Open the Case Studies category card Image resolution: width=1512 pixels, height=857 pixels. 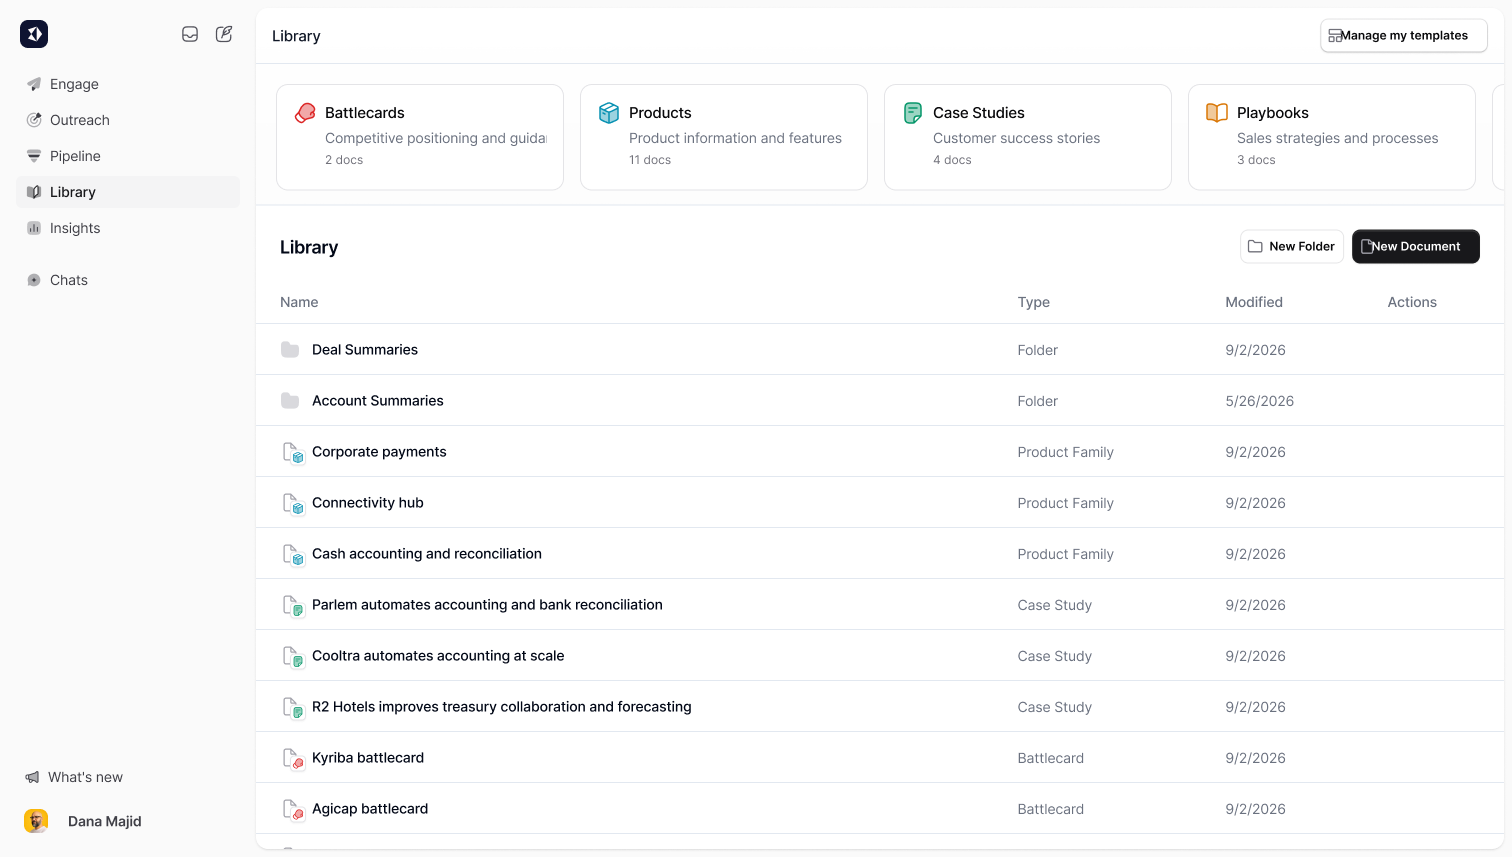click(1028, 137)
